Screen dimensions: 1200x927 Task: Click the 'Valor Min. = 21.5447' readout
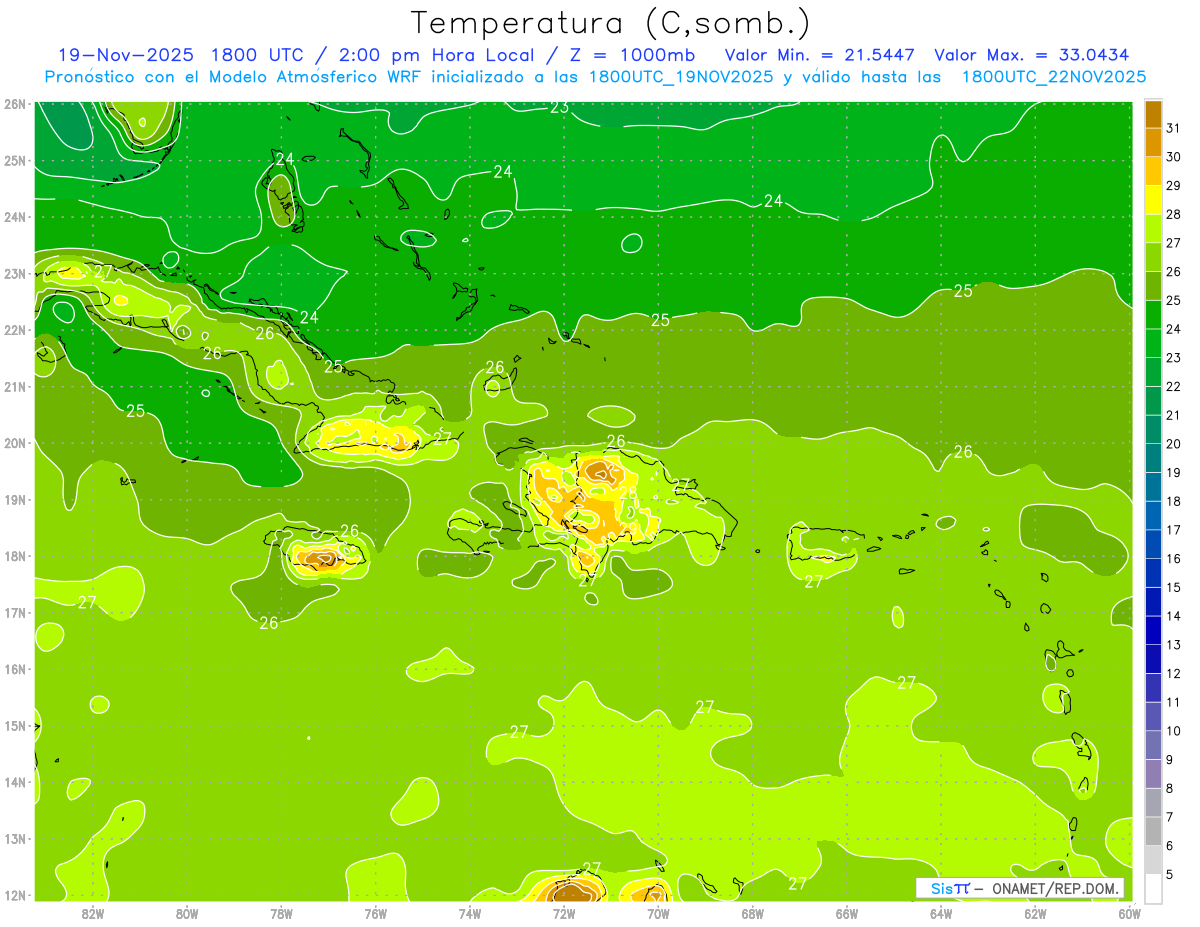pos(820,55)
